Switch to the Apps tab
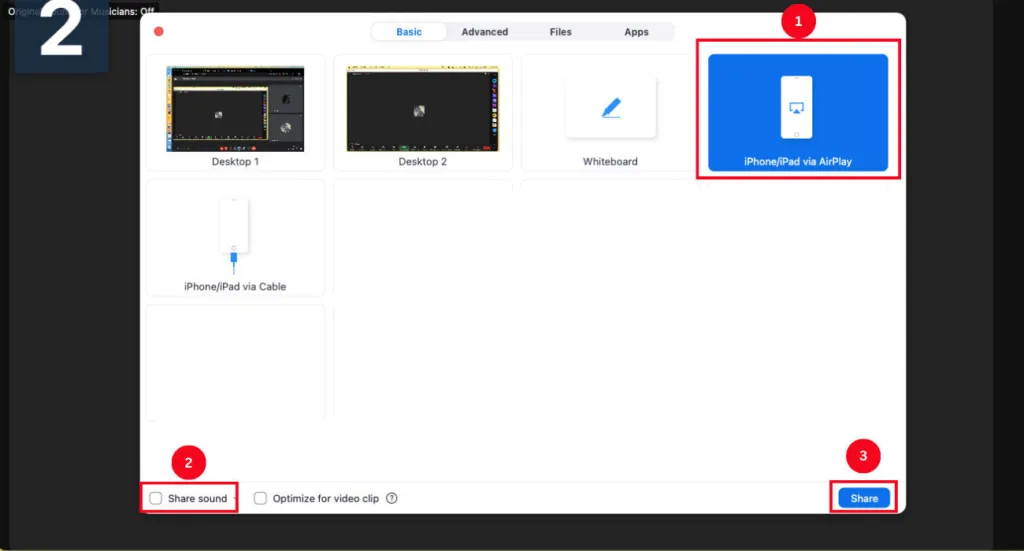Image resolution: width=1024 pixels, height=551 pixels. [637, 32]
